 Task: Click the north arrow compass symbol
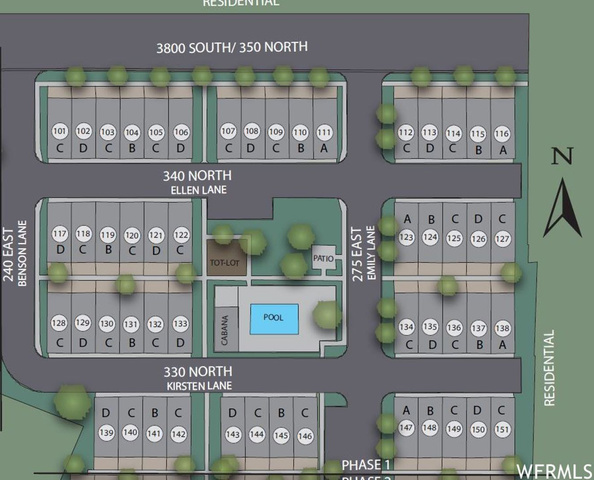click(x=563, y=208)
